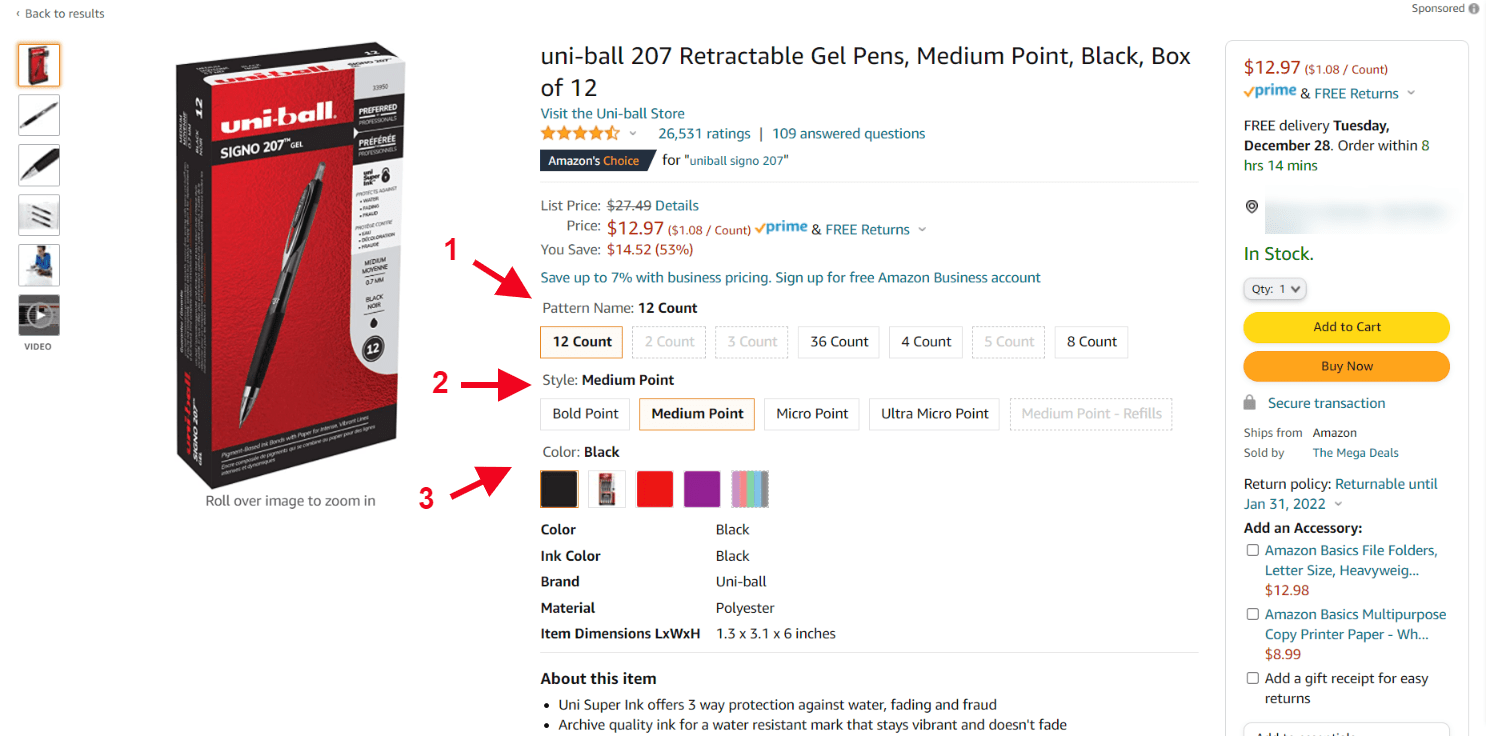Open the Visit the Uni-ball Store link
Image resolution: width=1486 pixels, height=736 pixels.
[x=612, y=113]
